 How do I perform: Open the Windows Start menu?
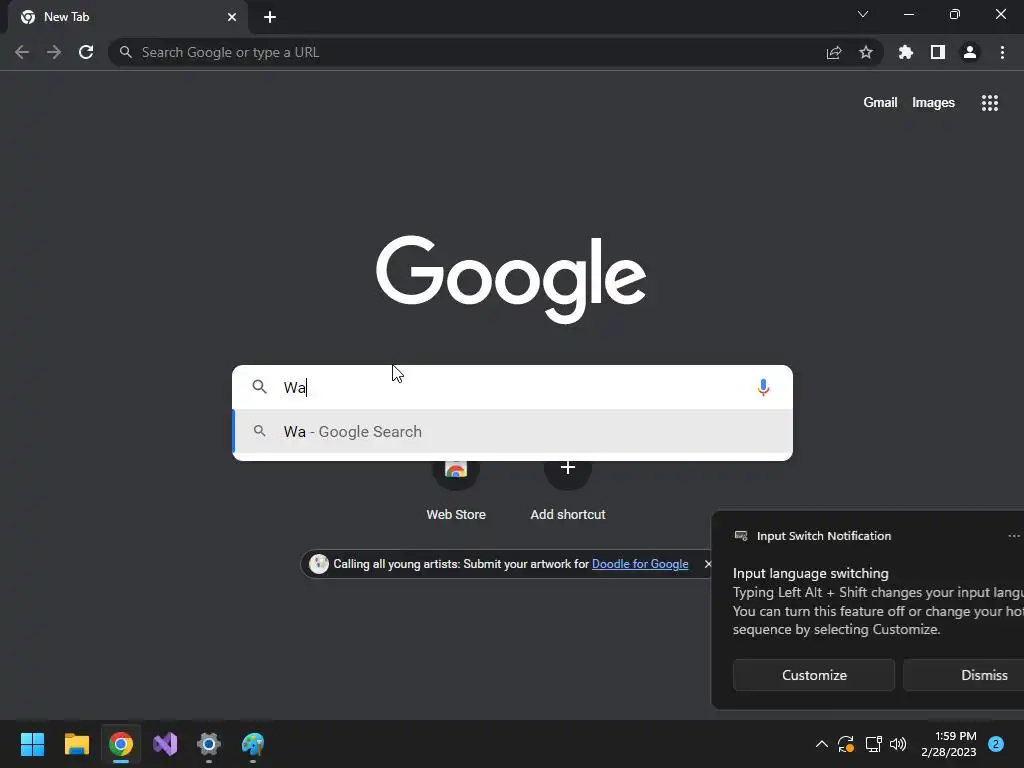[32, 744]
